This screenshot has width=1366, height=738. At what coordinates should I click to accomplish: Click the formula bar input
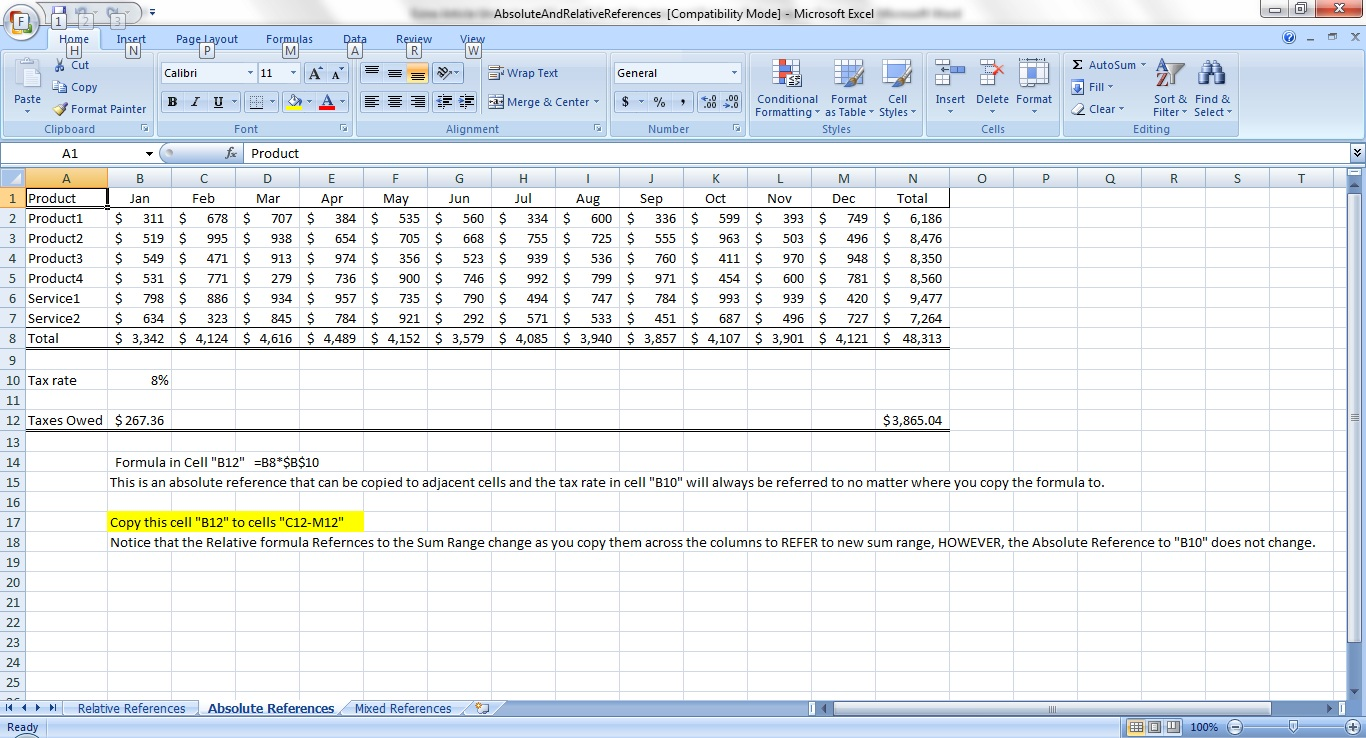tap(795, 153)
